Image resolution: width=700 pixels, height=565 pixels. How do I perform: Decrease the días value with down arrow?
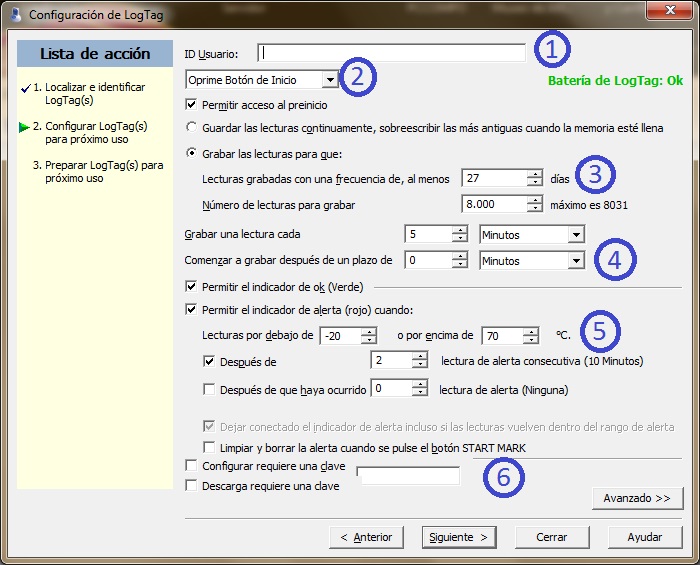point(535,182)
